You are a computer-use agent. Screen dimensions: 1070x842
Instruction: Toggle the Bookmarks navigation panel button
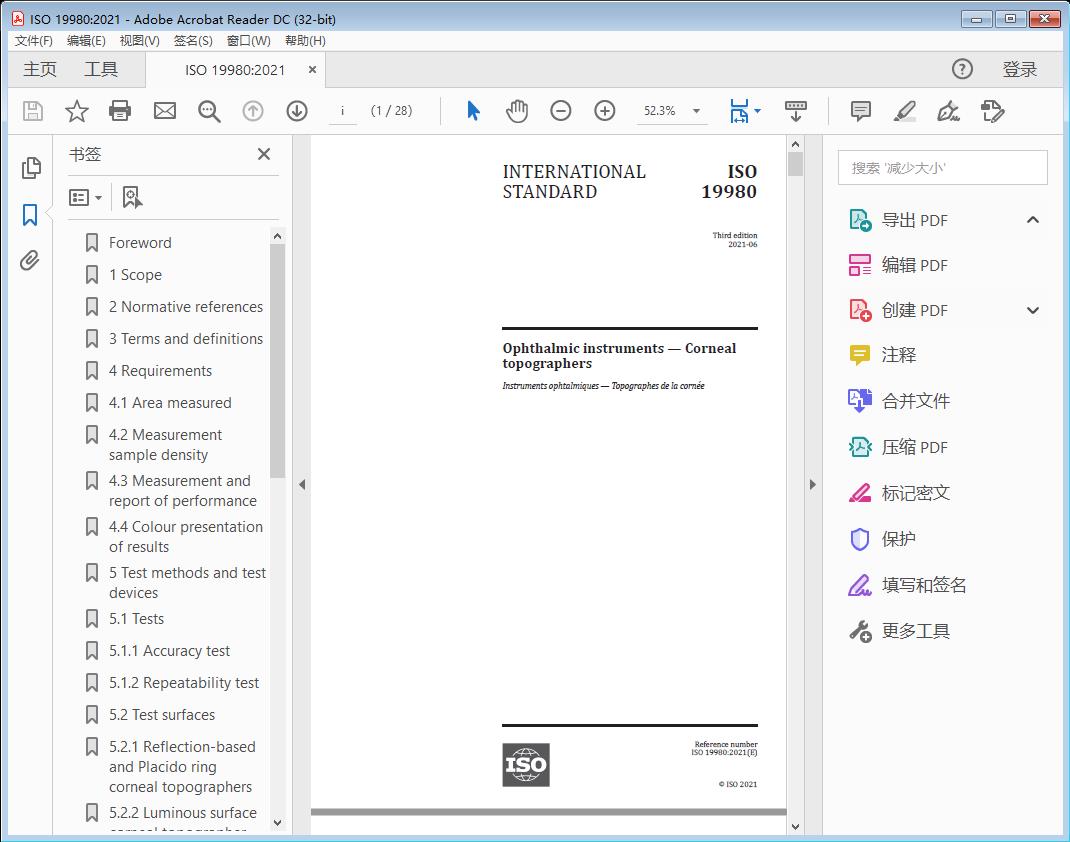tap(30, 215)
